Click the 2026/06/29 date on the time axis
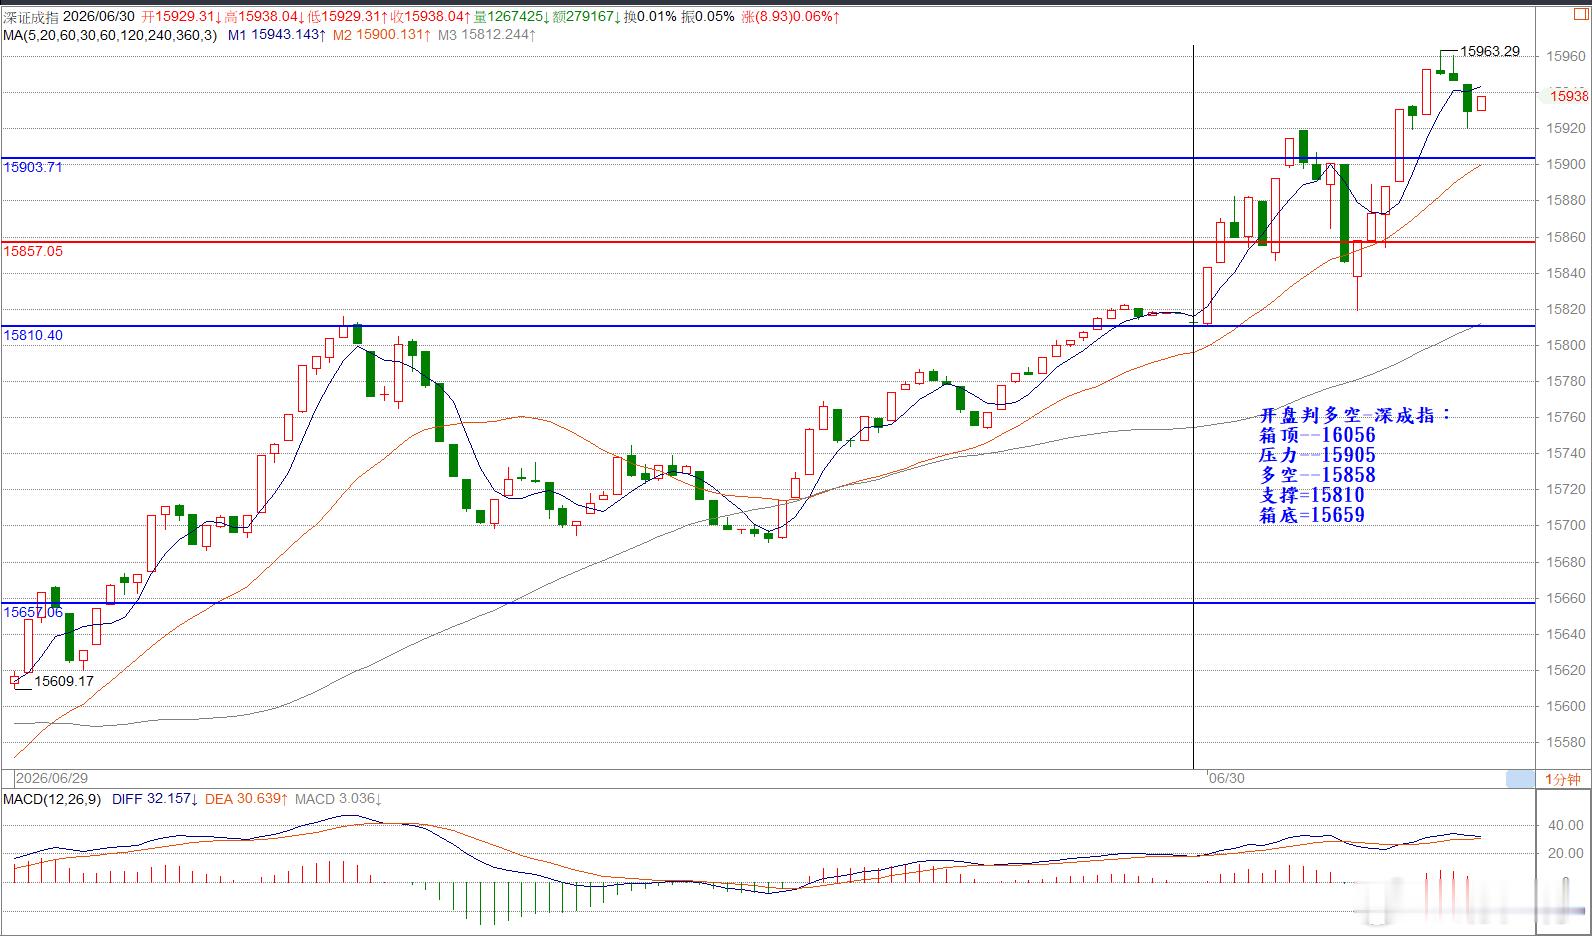Screen dimensions: 1592x941 click(52, 778)
